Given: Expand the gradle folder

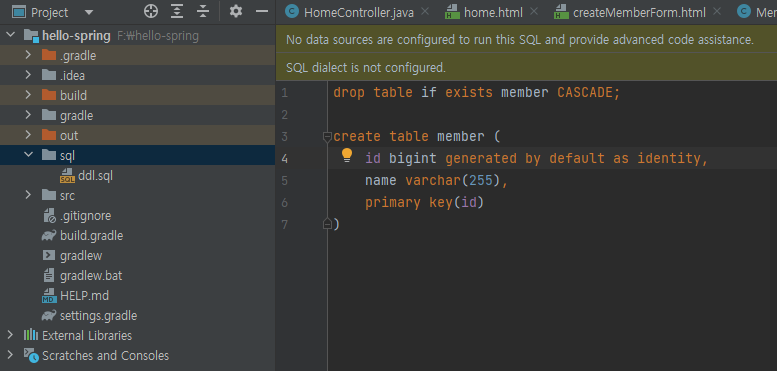Looking at the screenshot, I should [28, 115].
